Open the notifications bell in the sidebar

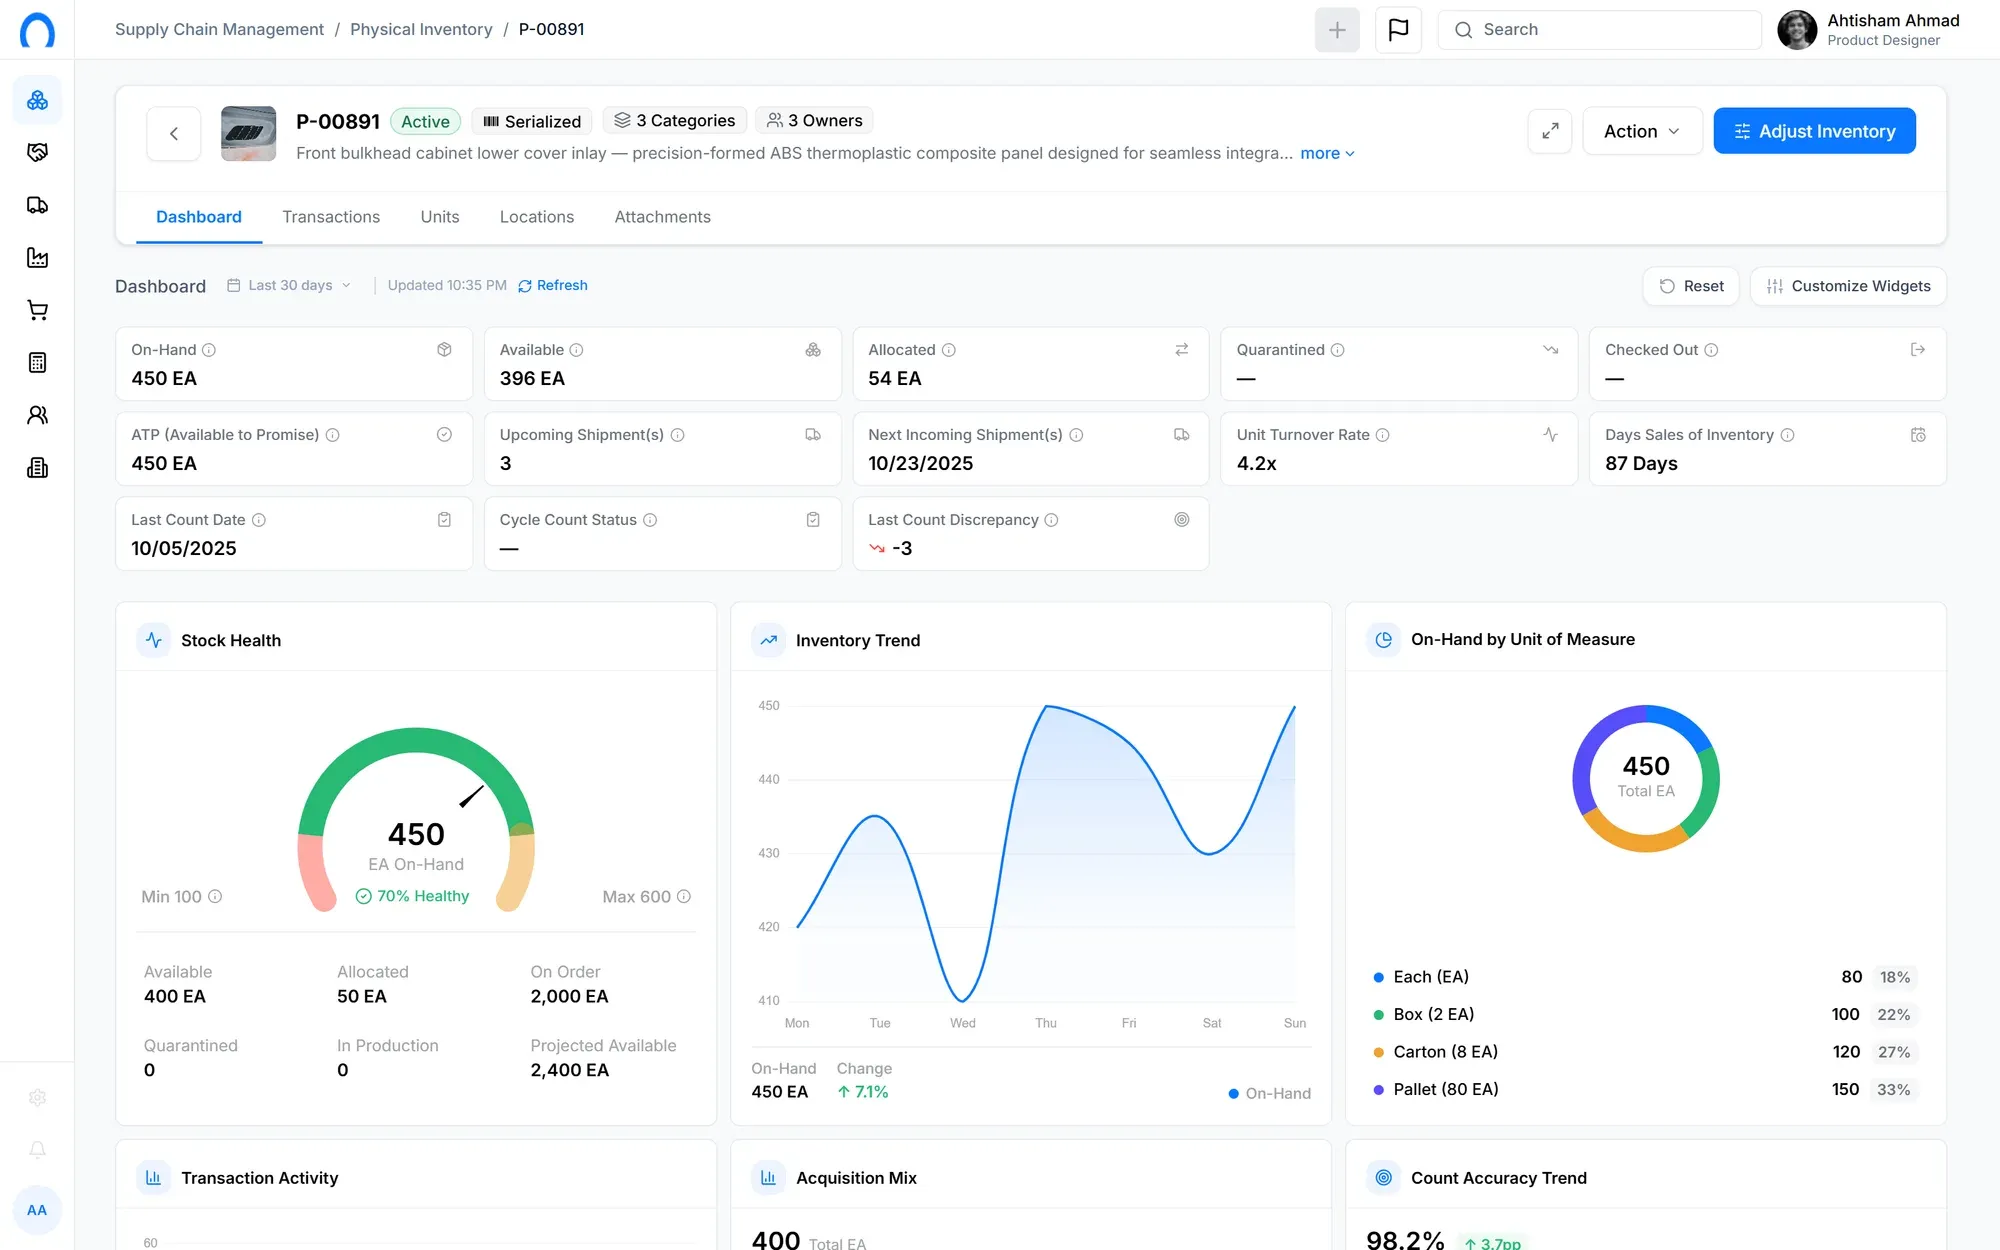pos(37,1149)
